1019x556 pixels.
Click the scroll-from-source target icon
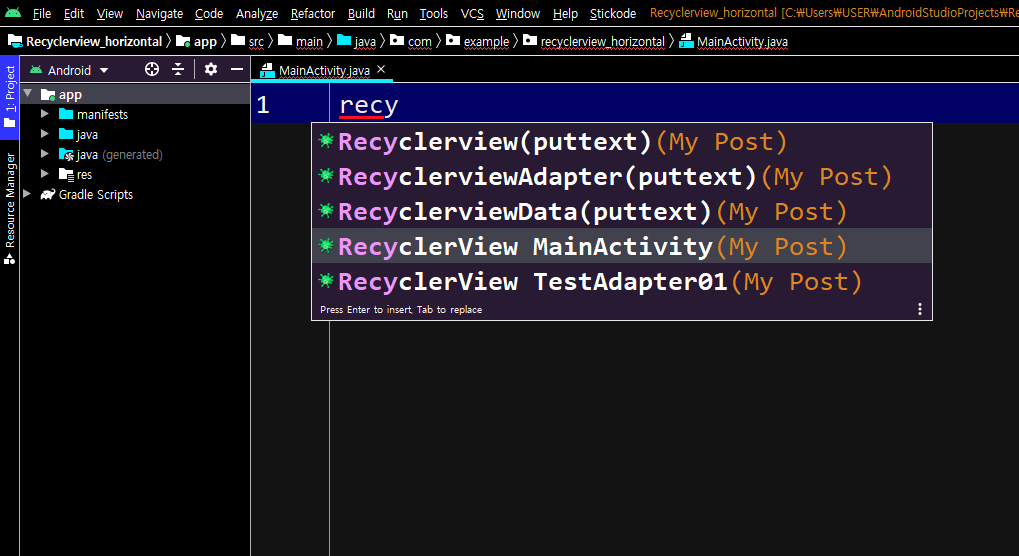click(x=152, y=70)
